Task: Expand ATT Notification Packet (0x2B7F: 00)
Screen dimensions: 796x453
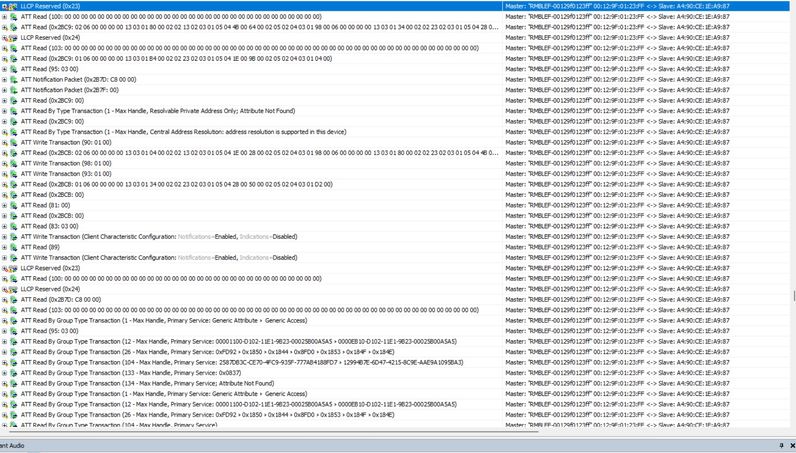Action: pos(4,90)
